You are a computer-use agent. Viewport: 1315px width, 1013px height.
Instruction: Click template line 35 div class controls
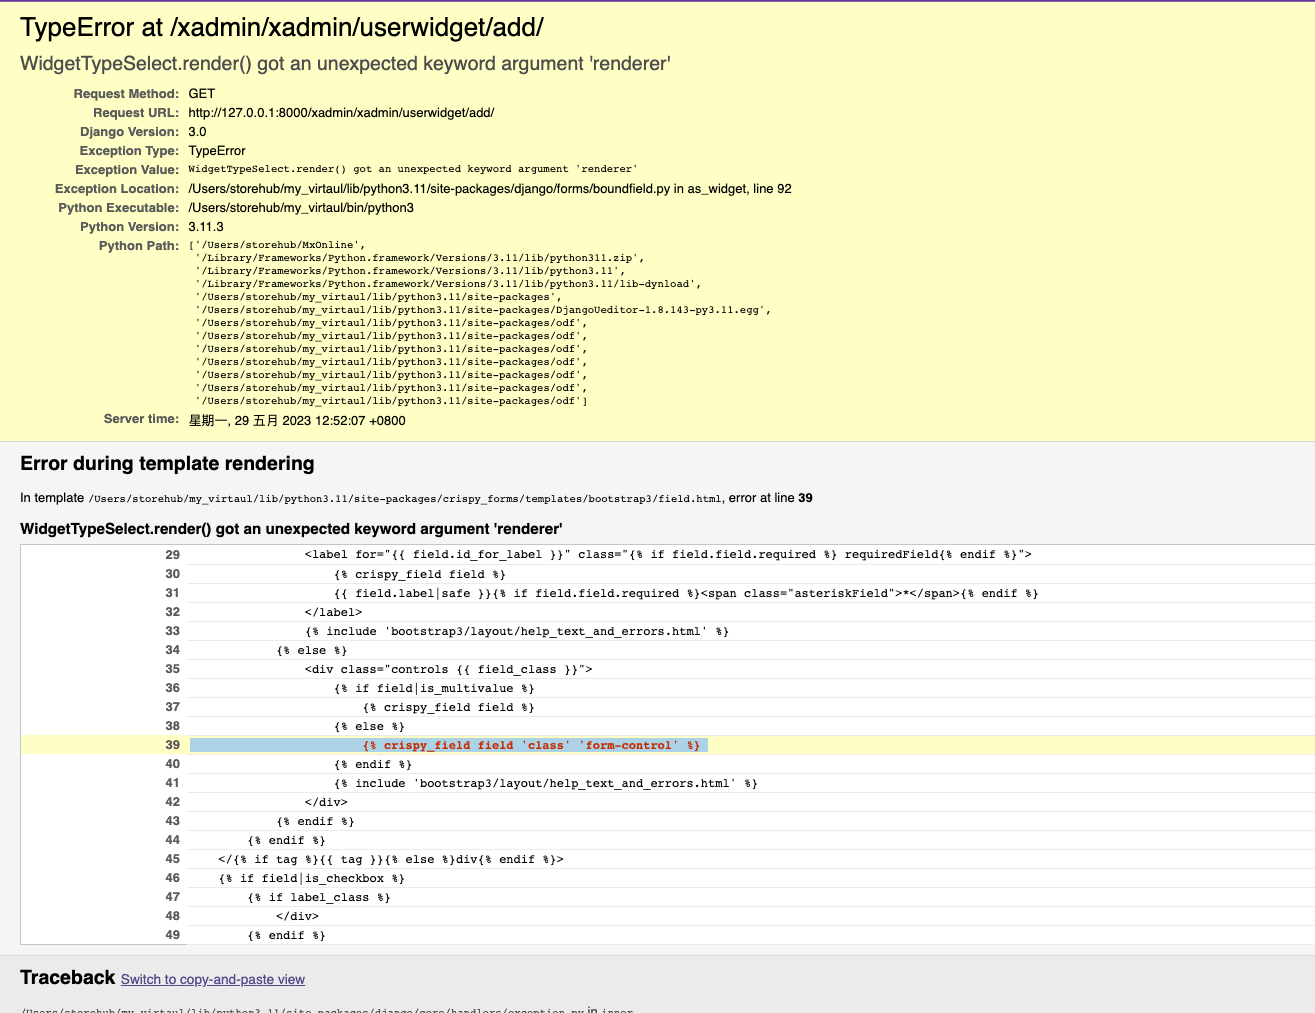[449, 669]
